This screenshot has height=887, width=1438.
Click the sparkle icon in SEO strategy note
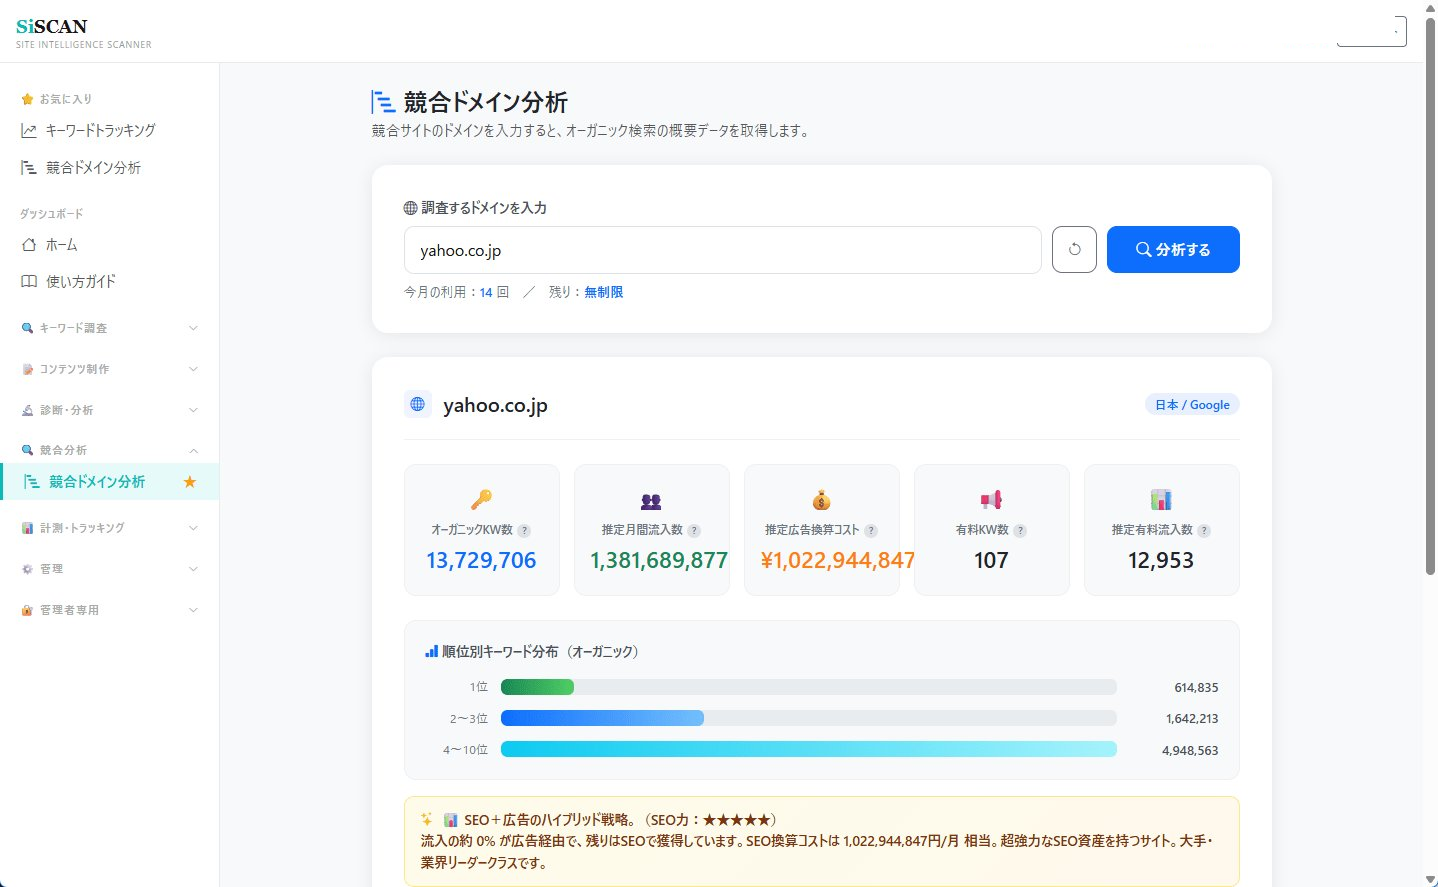tap(427, 819)
